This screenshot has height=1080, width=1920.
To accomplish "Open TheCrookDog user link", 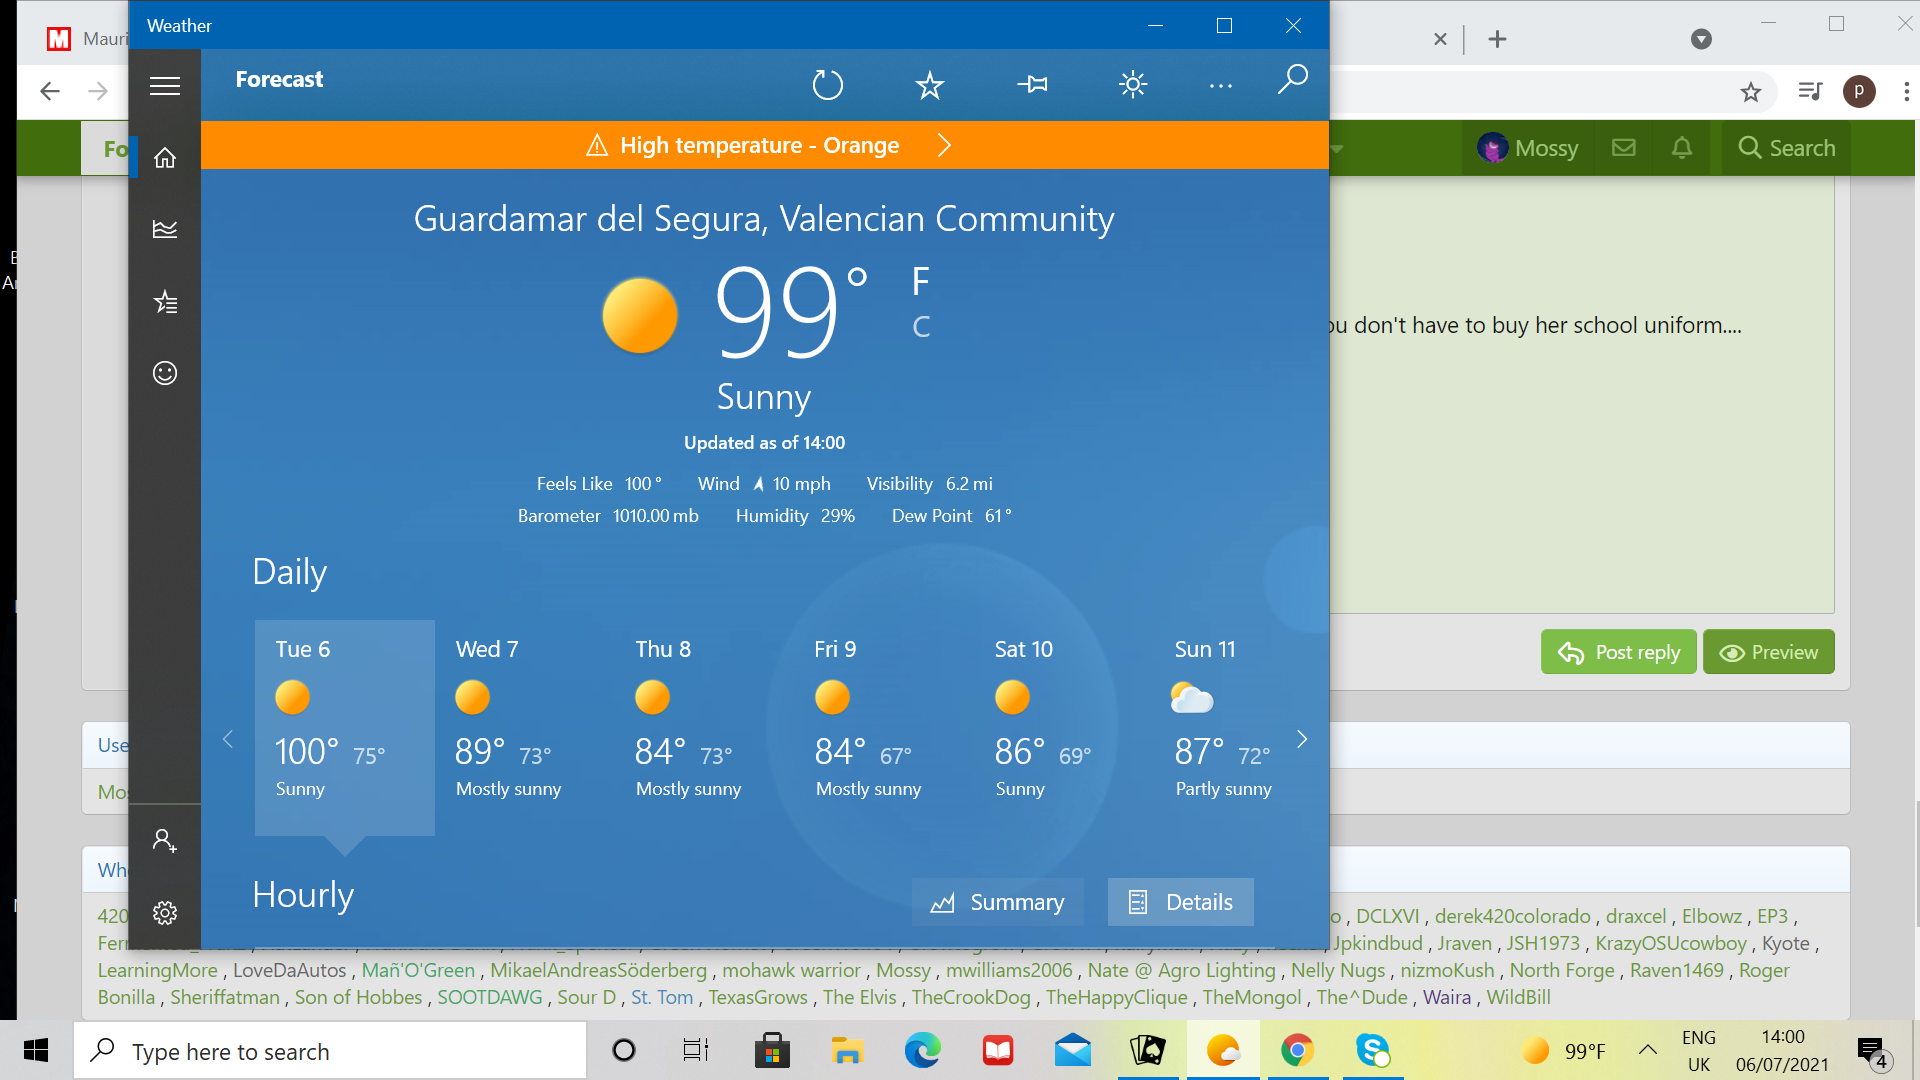I will tap(971, 997).
